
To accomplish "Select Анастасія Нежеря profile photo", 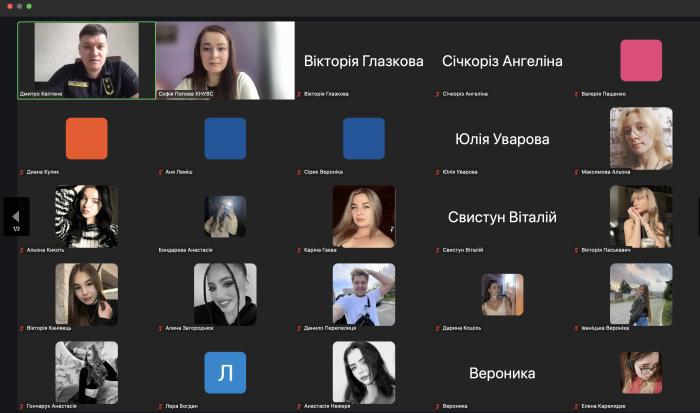I will [x=364, y=372].
